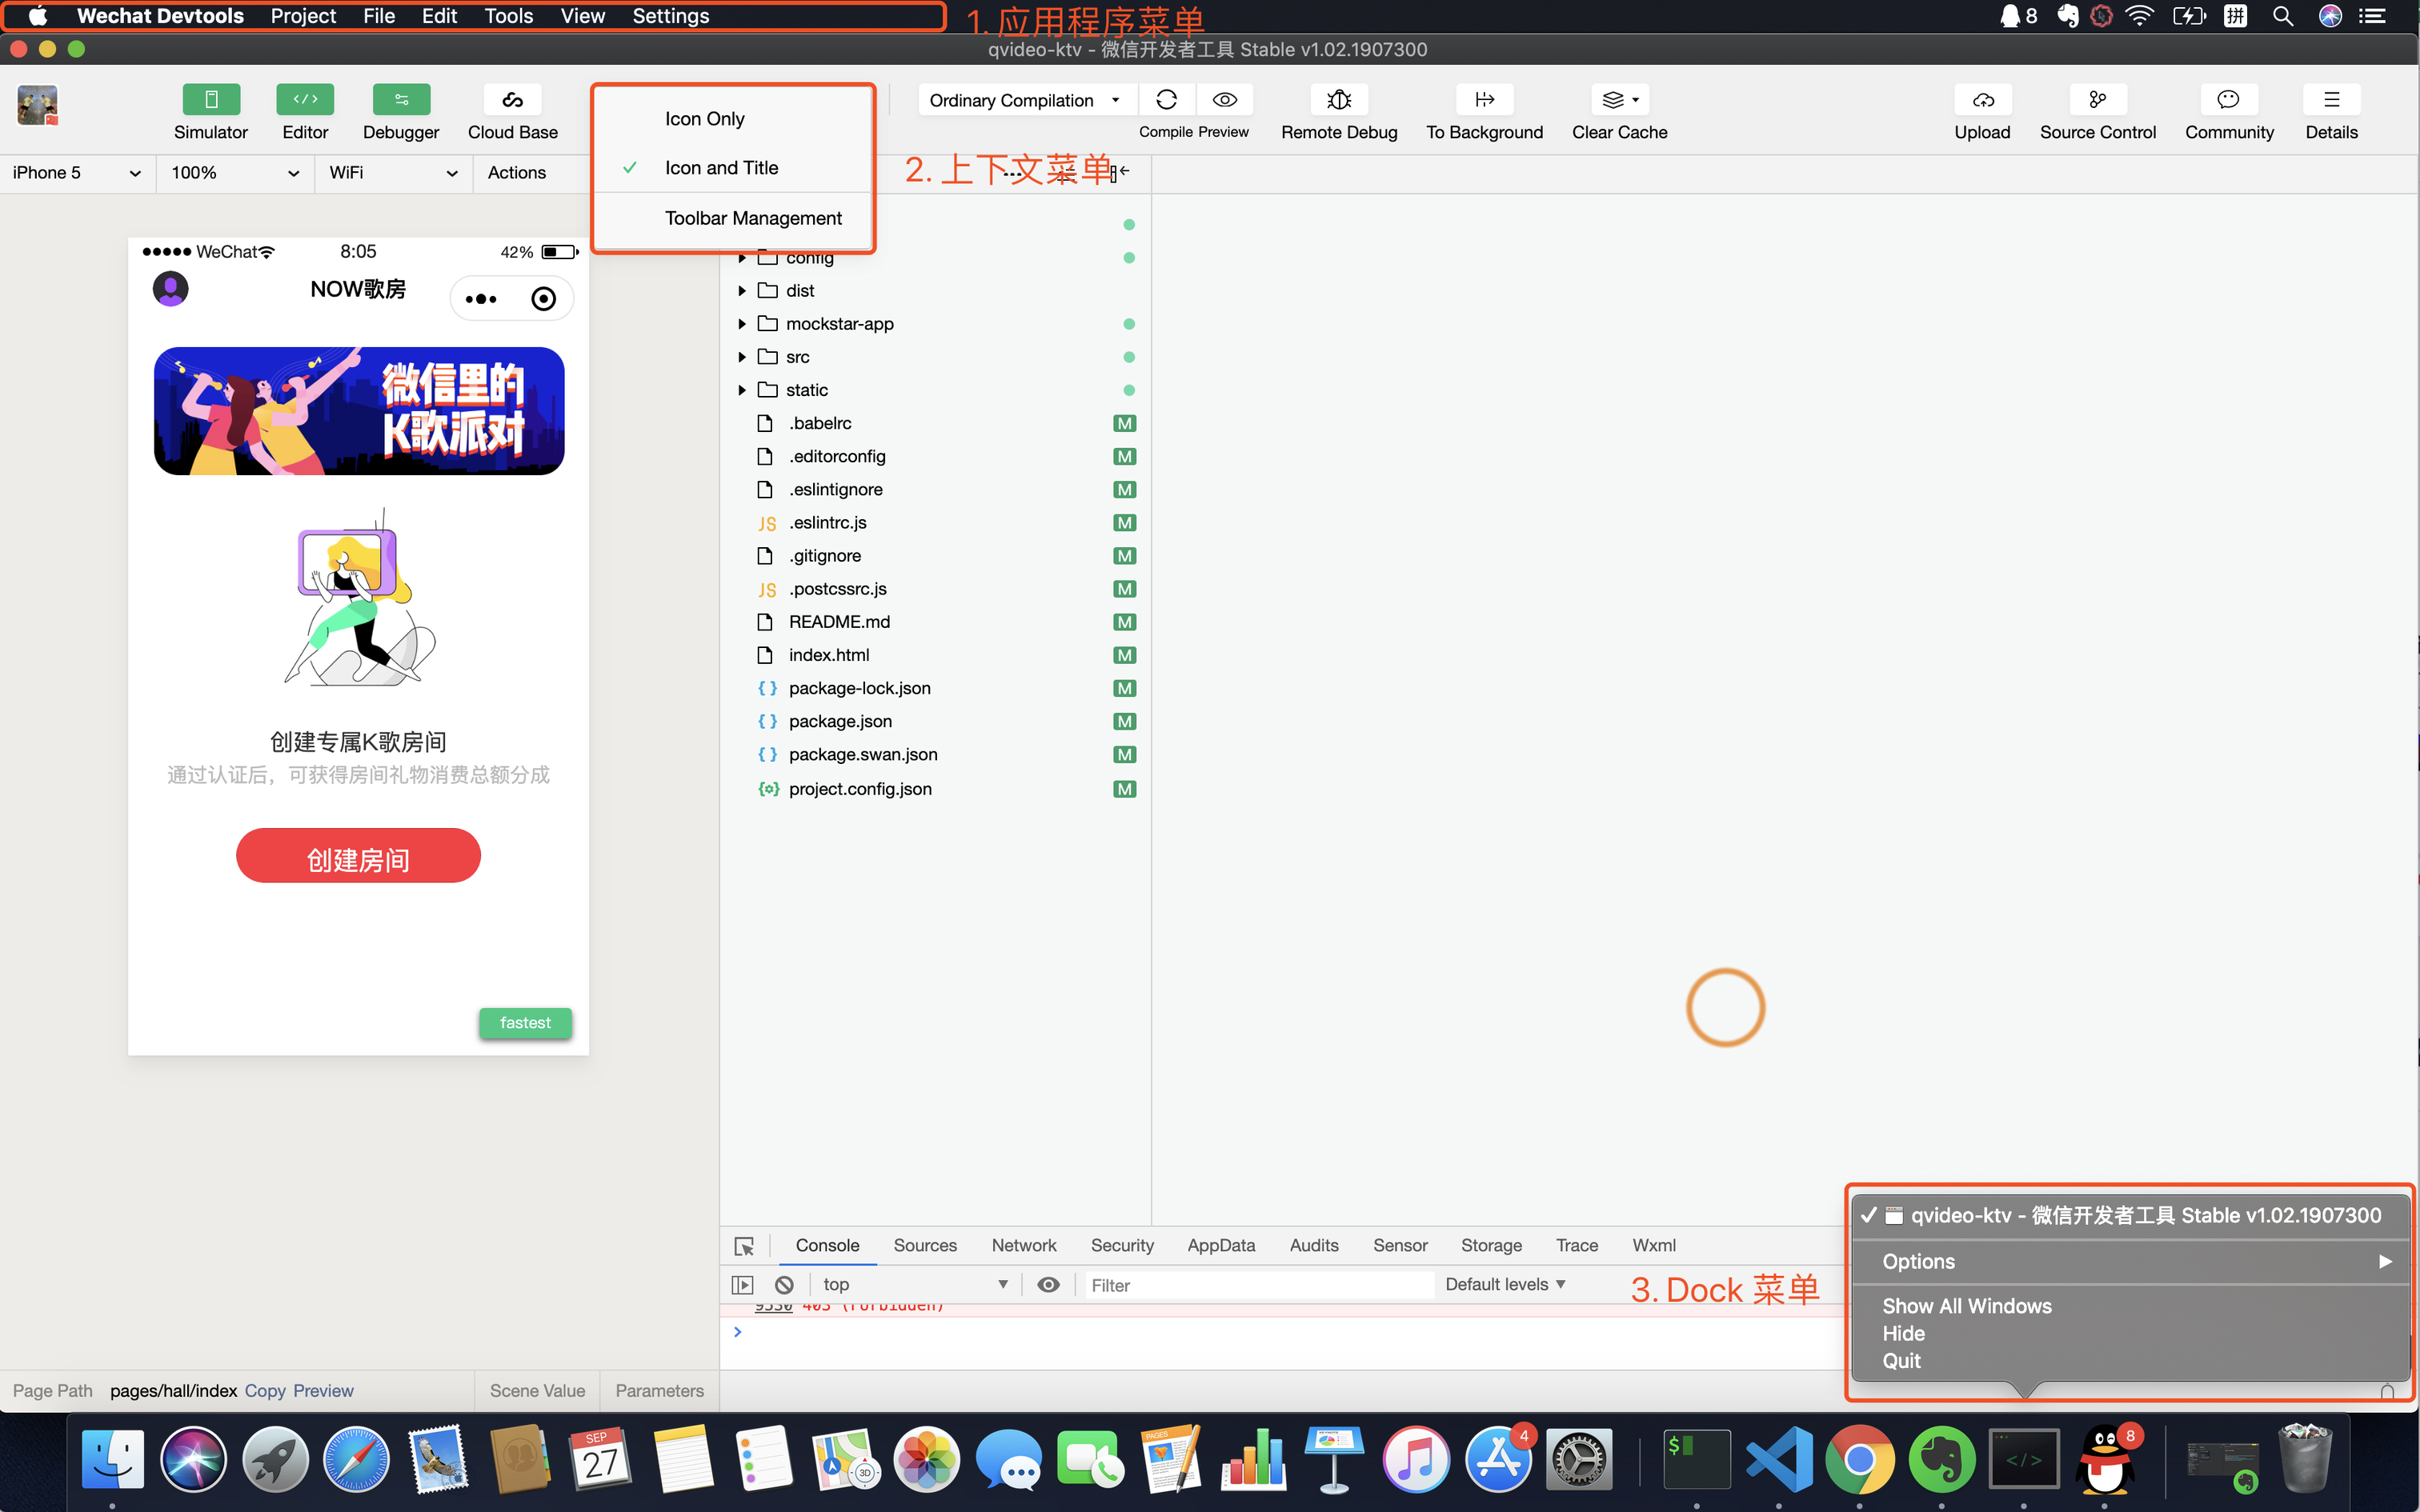Viewport: 2420px width, 1512px height.
Task: Switch to the AppData tab
Action: tap(1221, 1246)
